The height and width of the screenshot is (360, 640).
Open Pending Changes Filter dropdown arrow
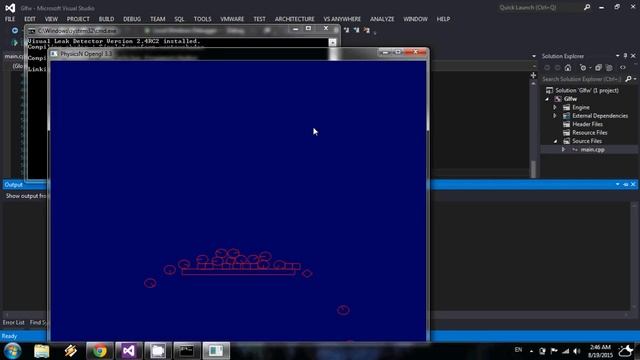click(x=590, y=68)
